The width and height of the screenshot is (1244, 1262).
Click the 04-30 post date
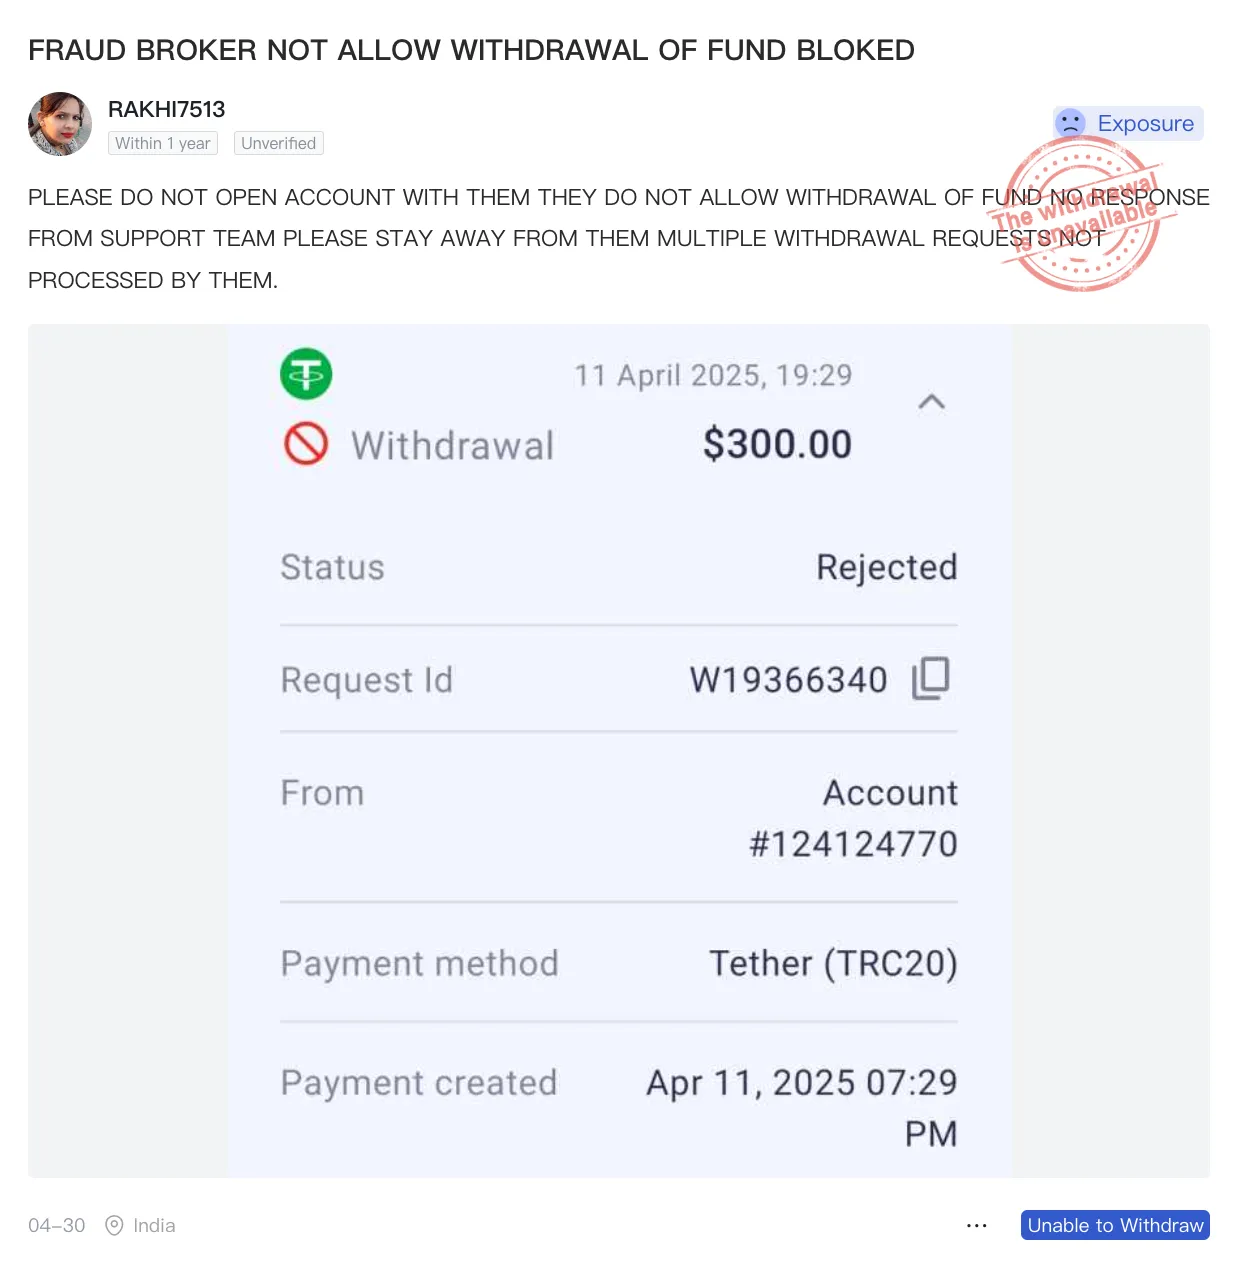pyautogui.click(x=57, y=1225)
